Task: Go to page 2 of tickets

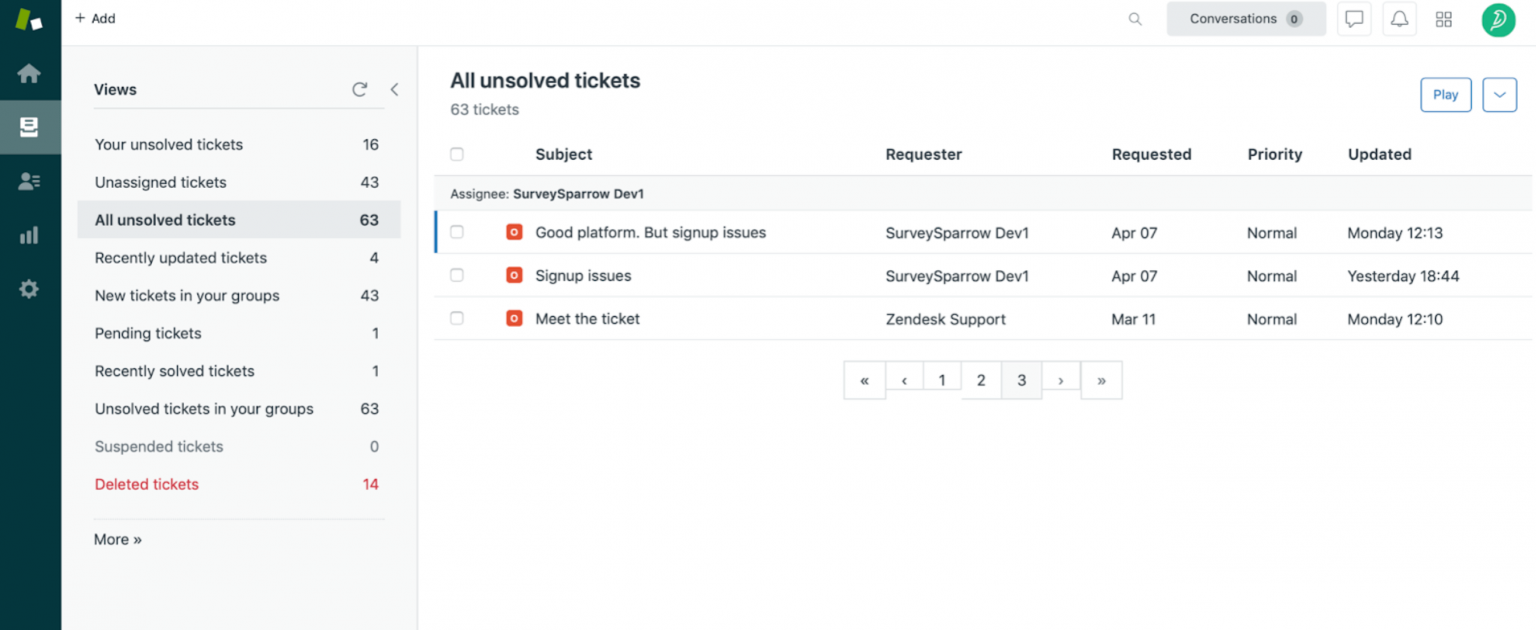Action: [981, 380]
